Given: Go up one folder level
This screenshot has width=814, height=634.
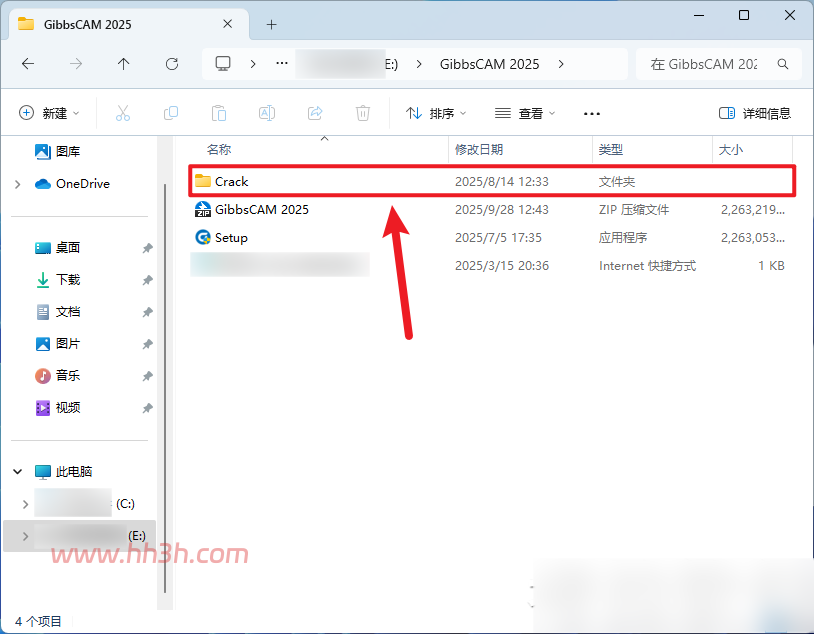Looking at the screenshot, I should pyautogui.click(x=124, y=64).
